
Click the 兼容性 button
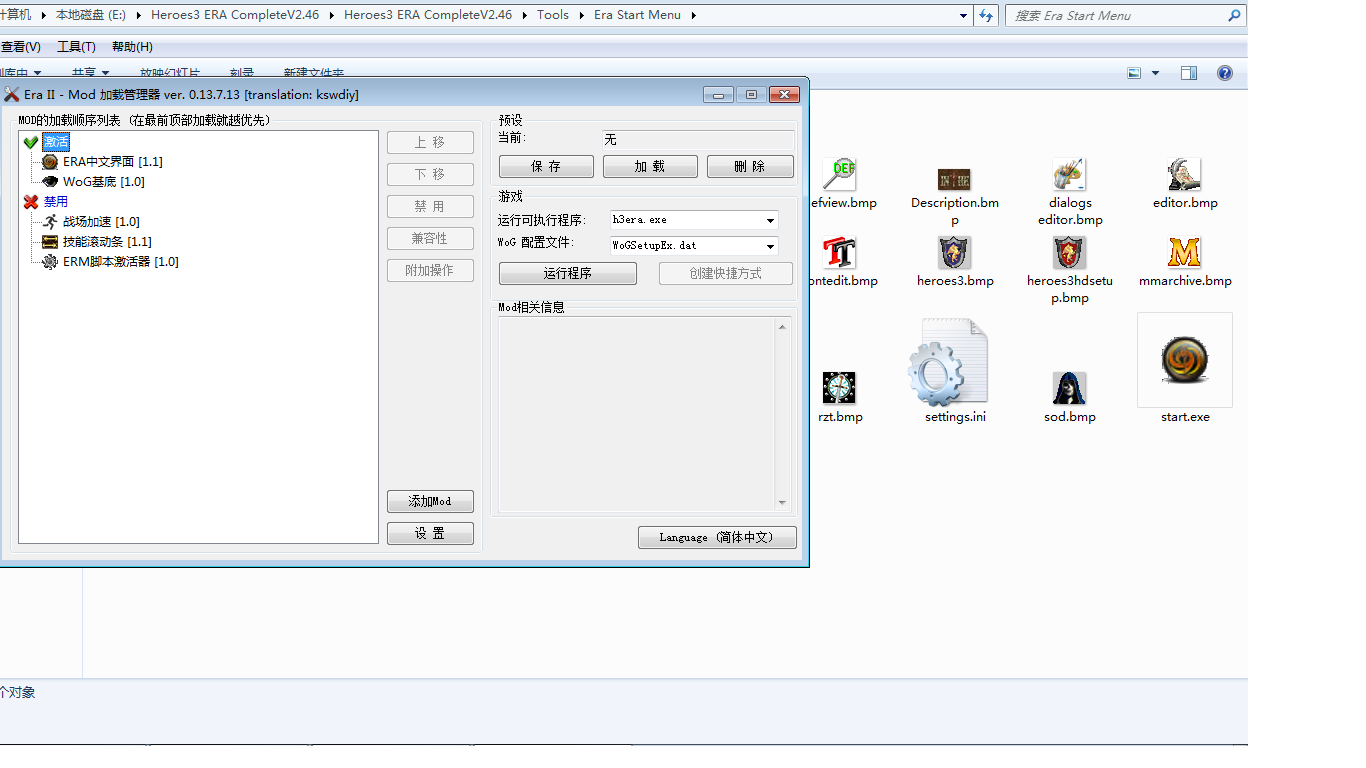(x=430, y=238)
